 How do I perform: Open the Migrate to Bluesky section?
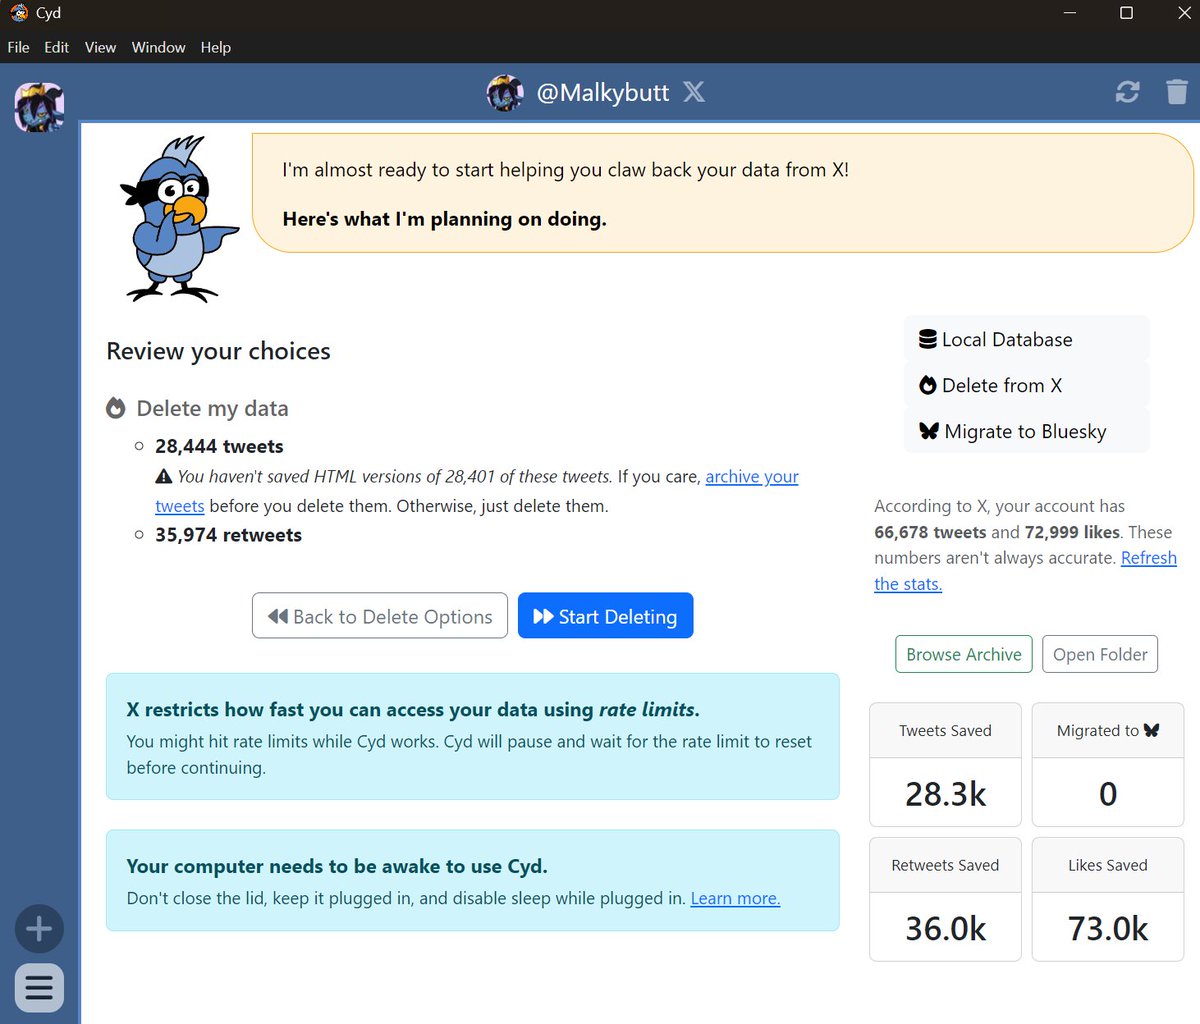tap(1027, 431)
